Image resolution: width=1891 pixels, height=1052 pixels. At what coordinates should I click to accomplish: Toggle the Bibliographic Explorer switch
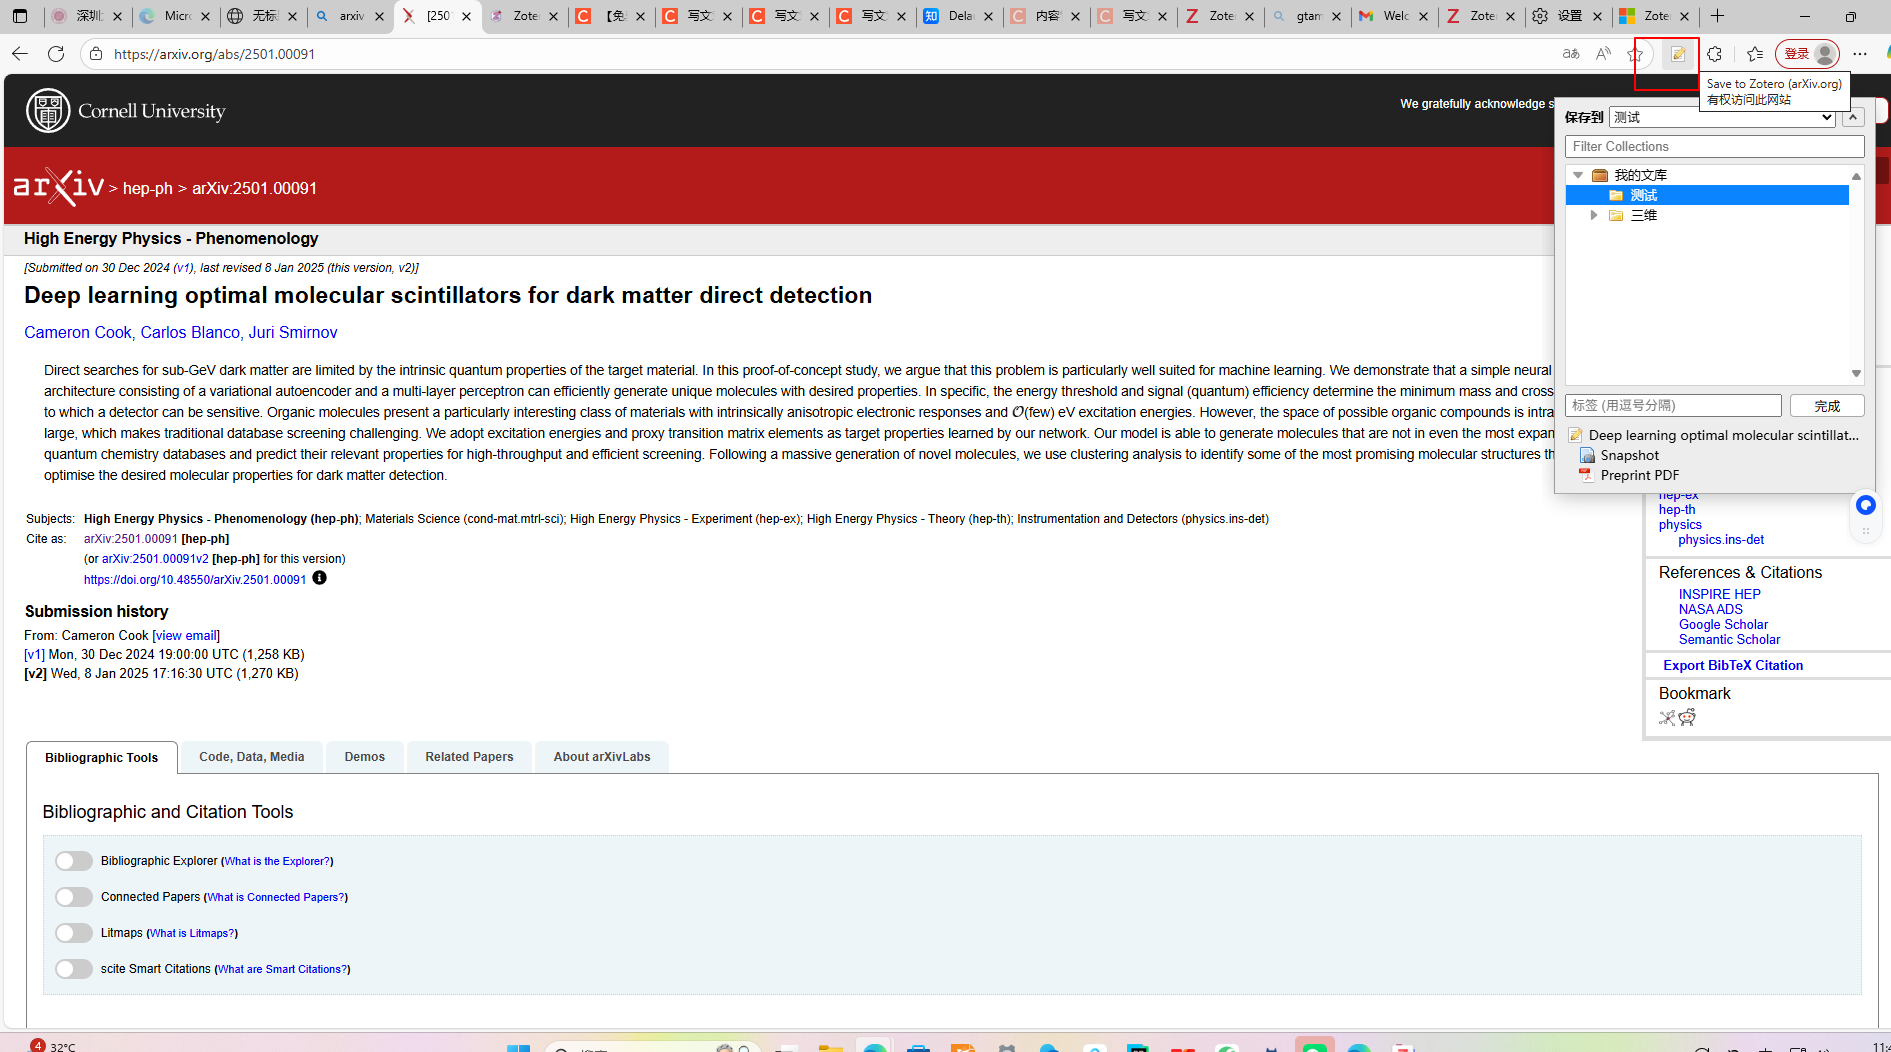click(x=74, y=861)
